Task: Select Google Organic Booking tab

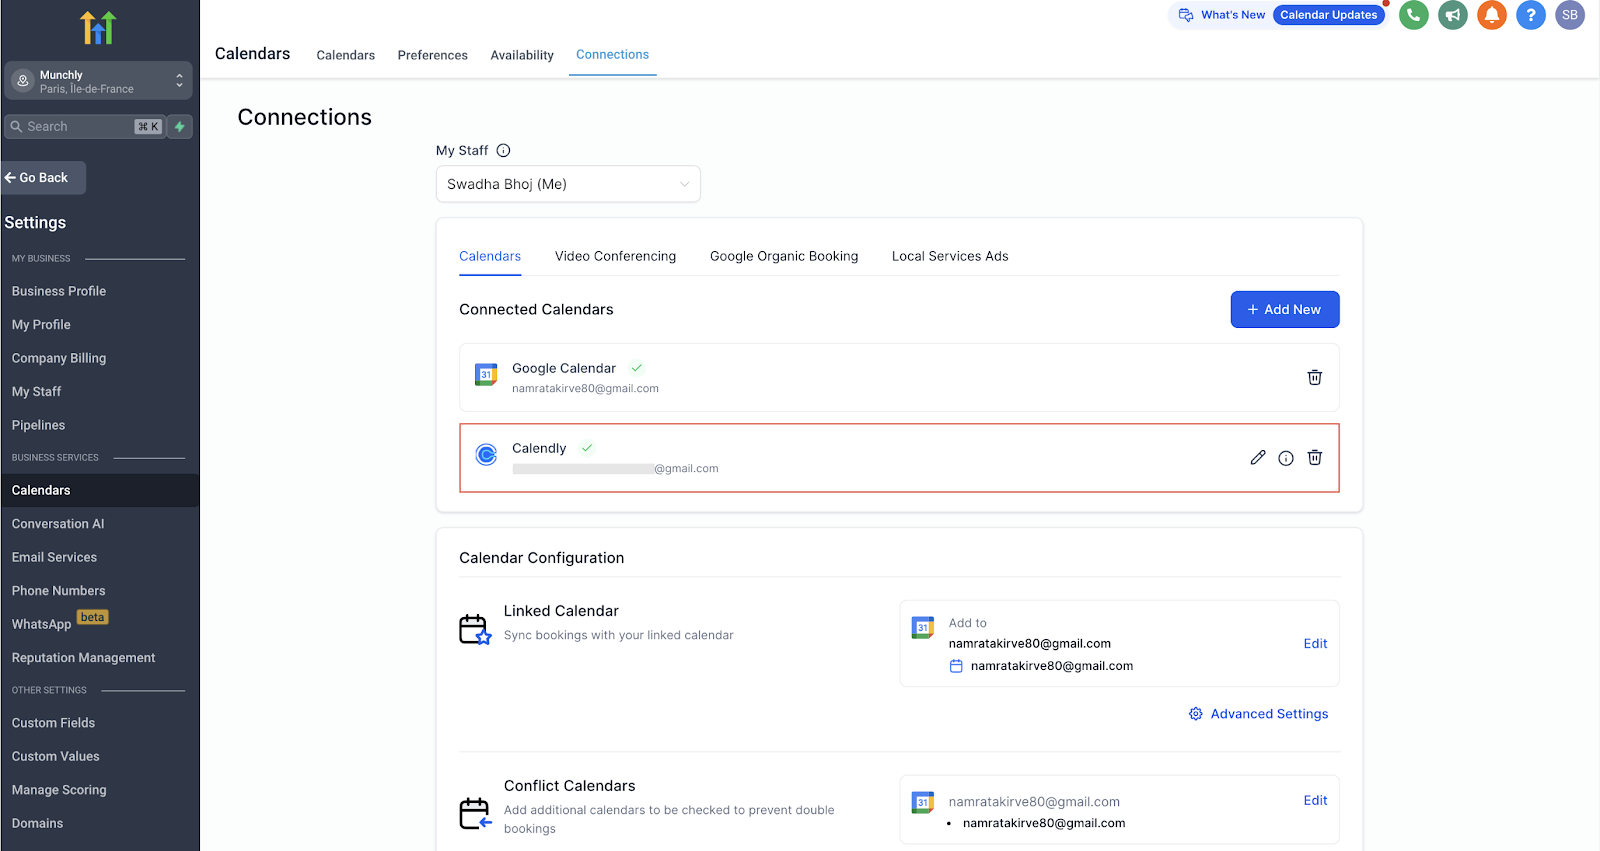Action: (x=784, y=256)
